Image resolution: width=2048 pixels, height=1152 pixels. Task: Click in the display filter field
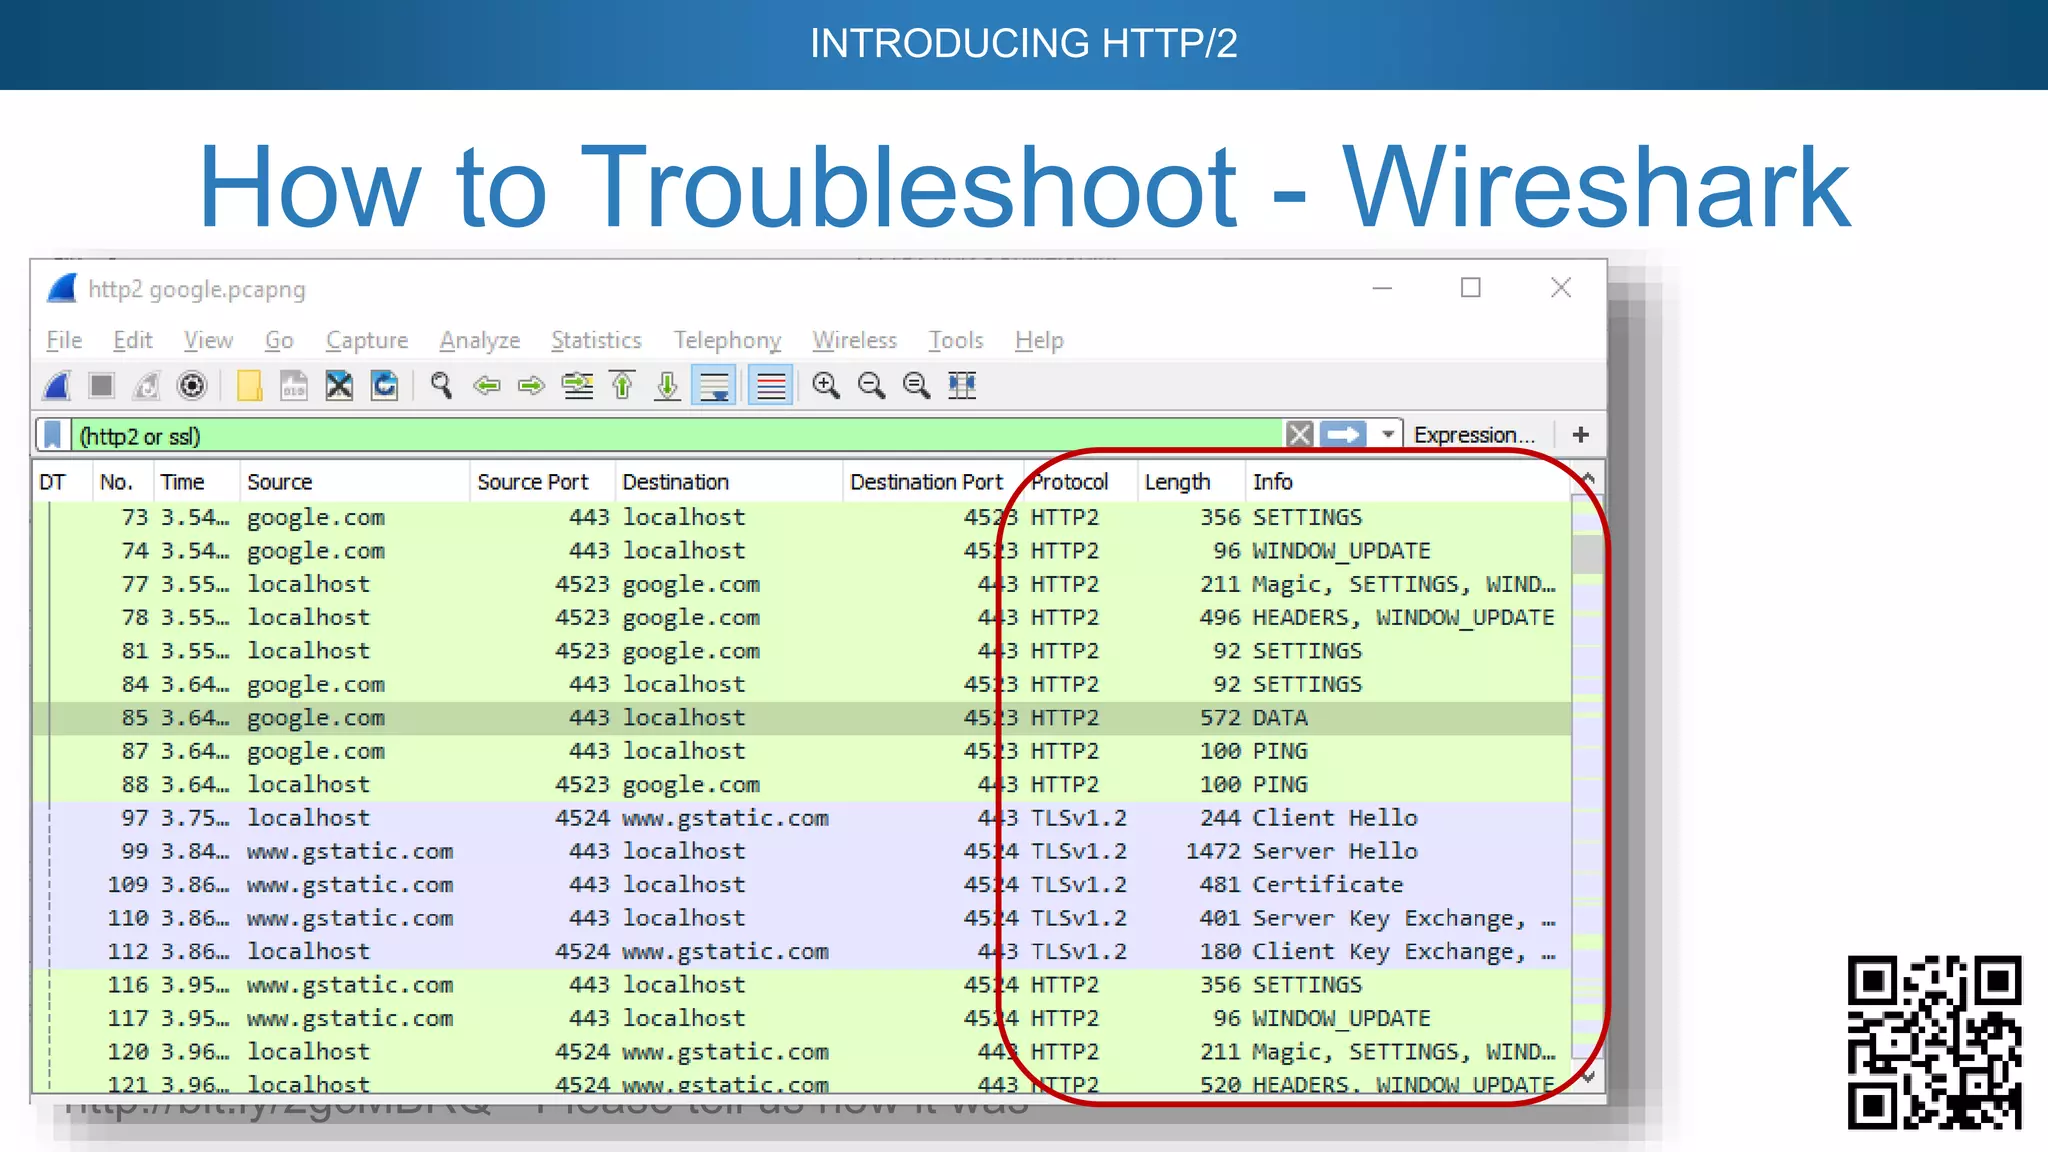point(676,435)
